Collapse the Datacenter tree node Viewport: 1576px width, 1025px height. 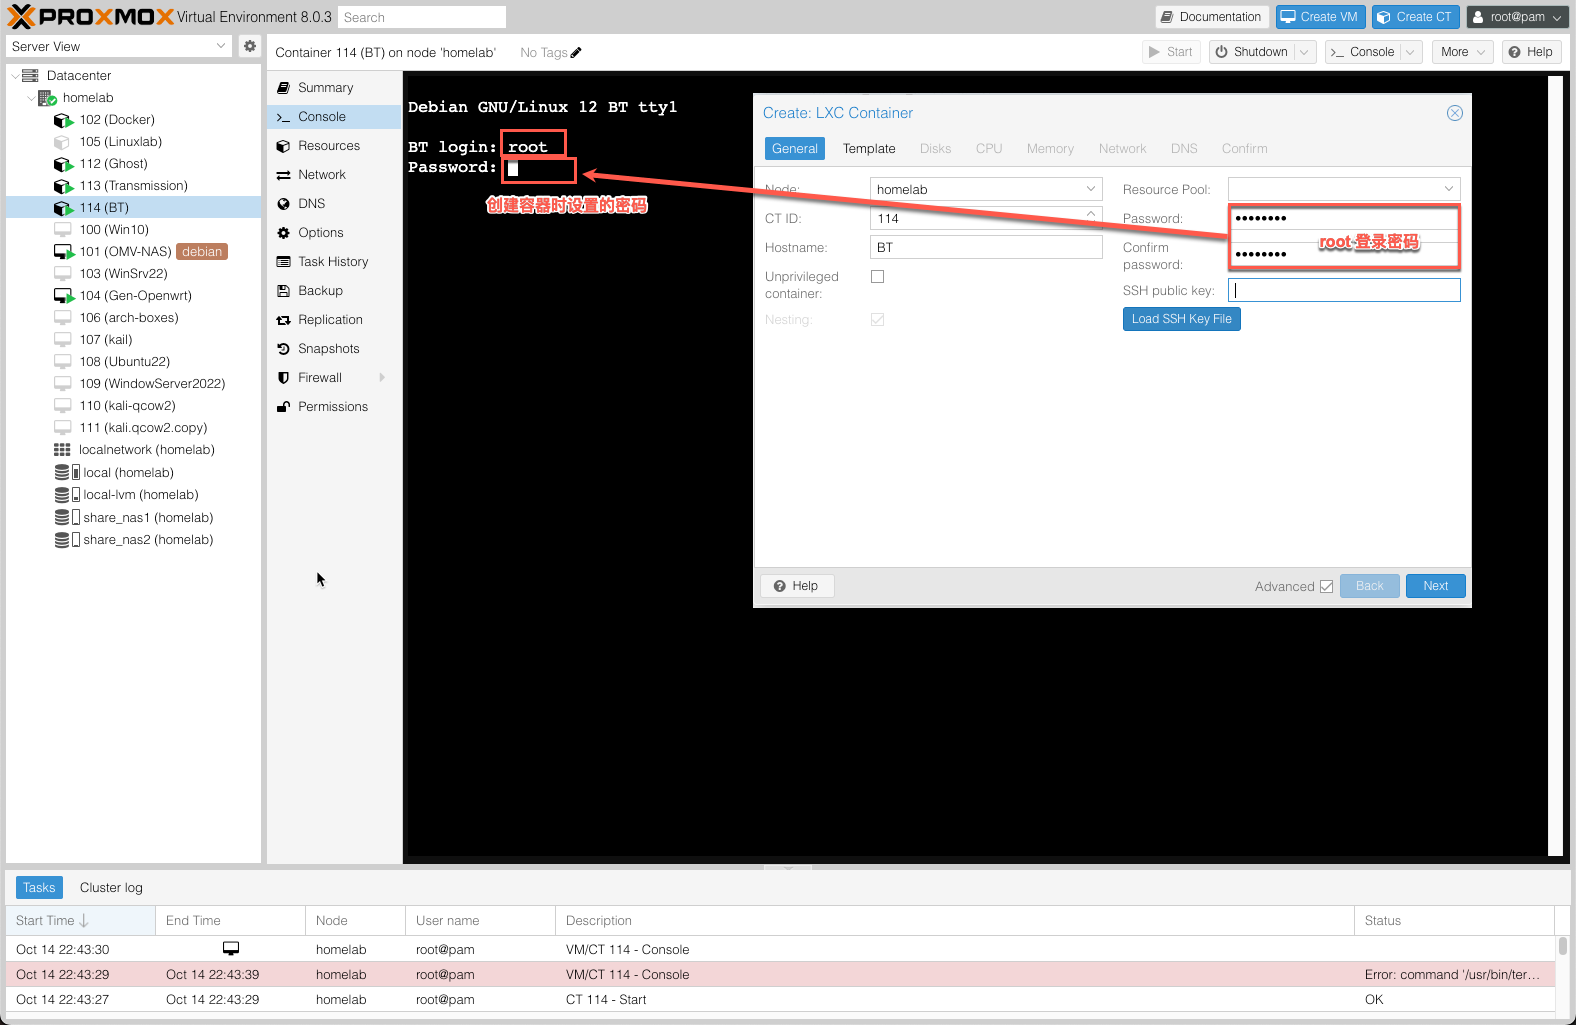[14, 76]
